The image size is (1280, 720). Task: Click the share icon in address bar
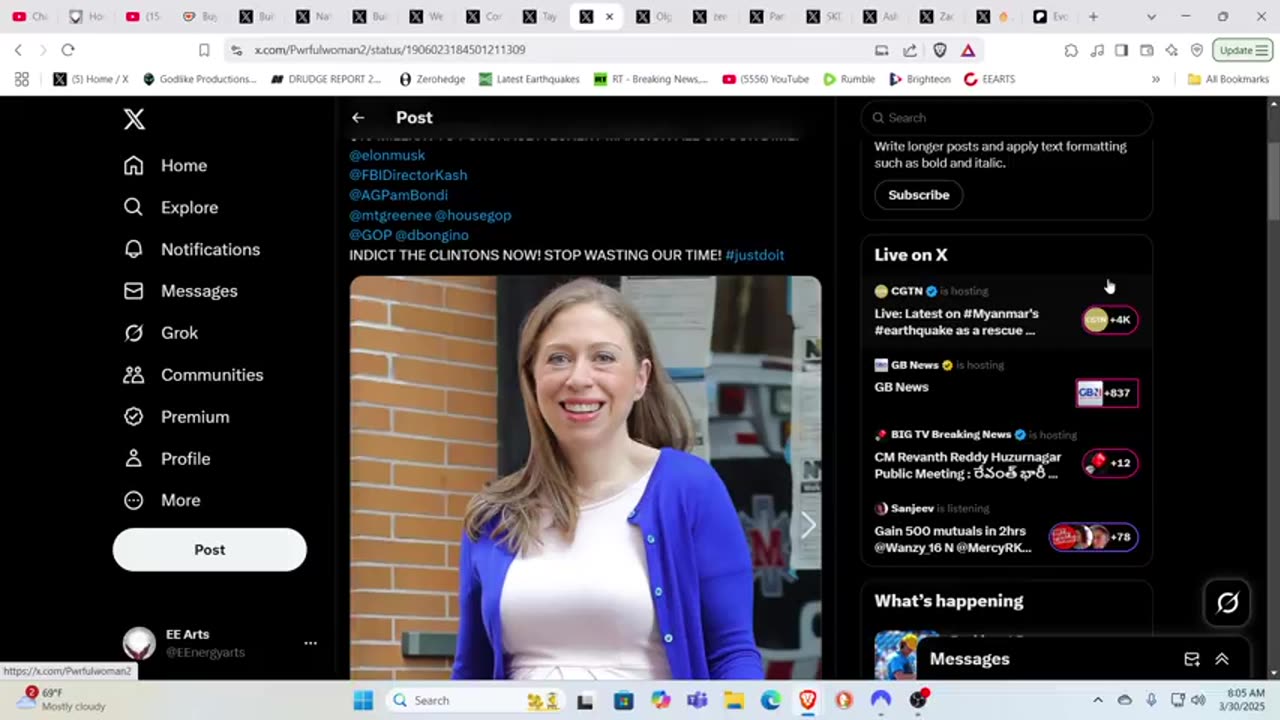click(x=910, y=50)
